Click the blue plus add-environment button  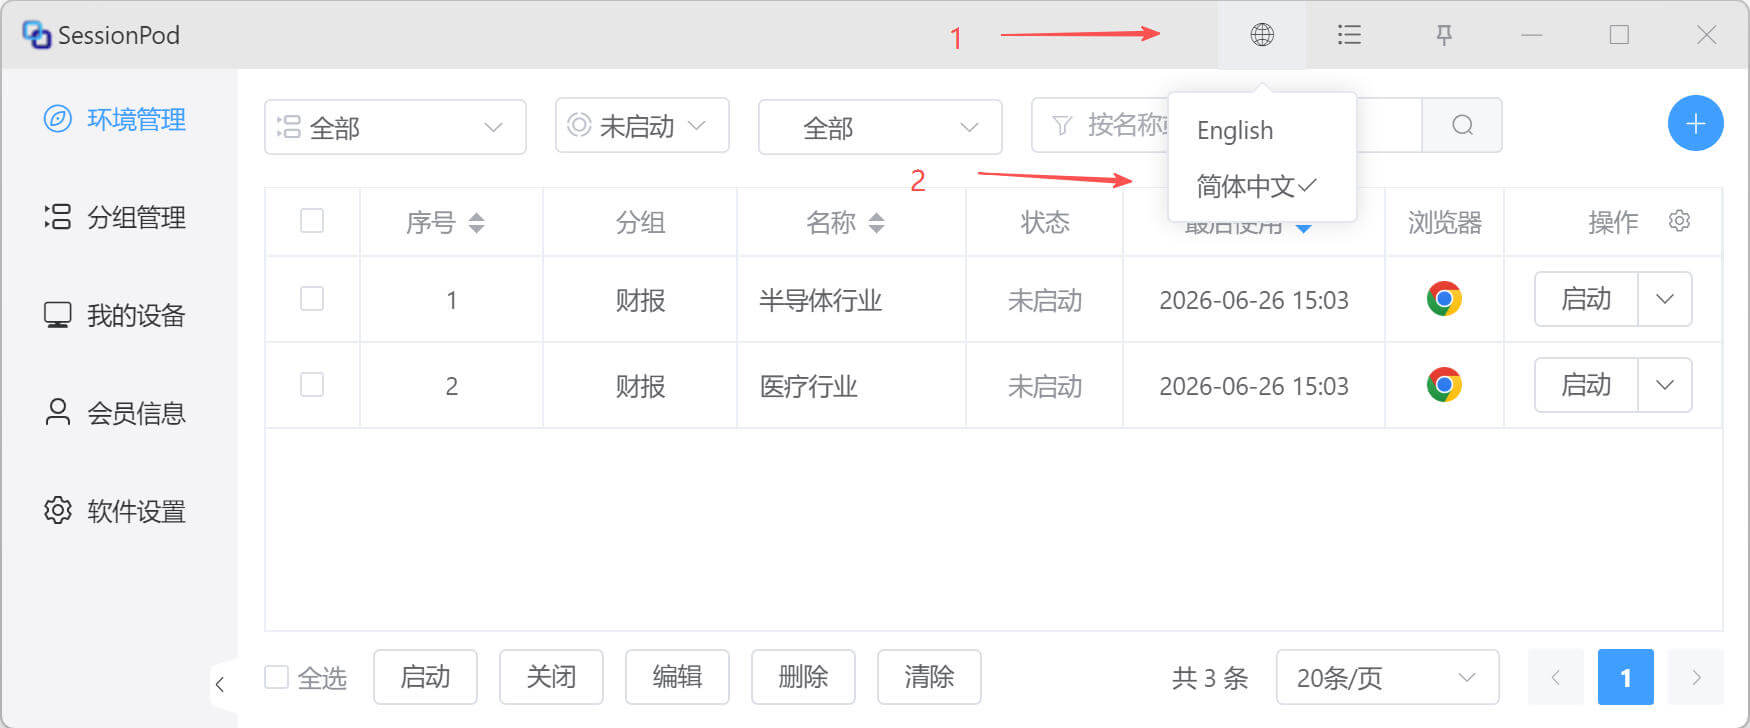tap(1695, 124)
